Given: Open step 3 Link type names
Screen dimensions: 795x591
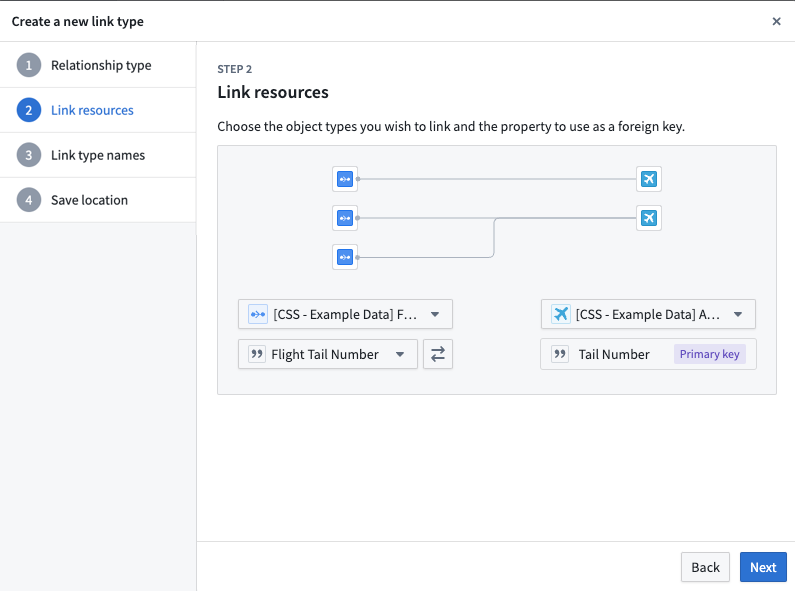Looking at the screenshot, I should point(98,155).
